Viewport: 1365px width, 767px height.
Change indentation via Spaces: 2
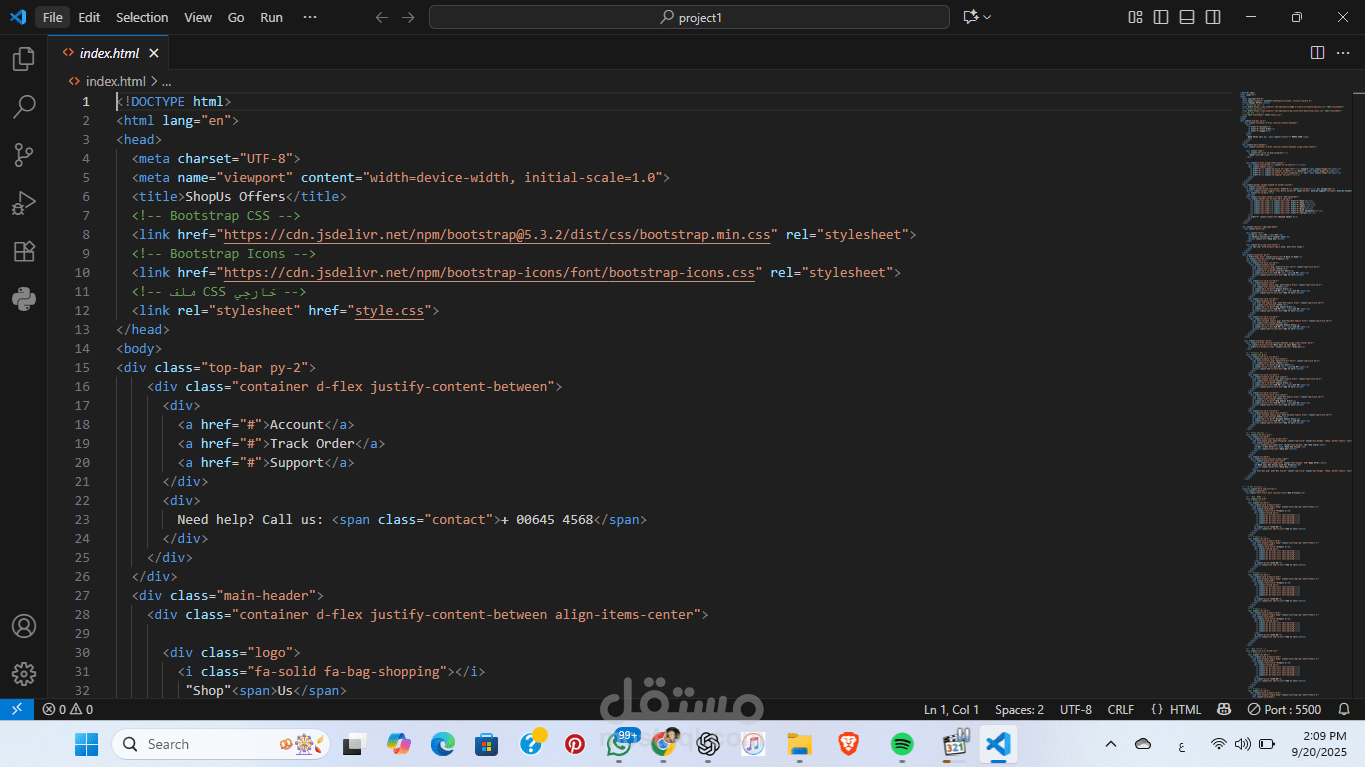pyautogui.click(x=1019, y=709)
